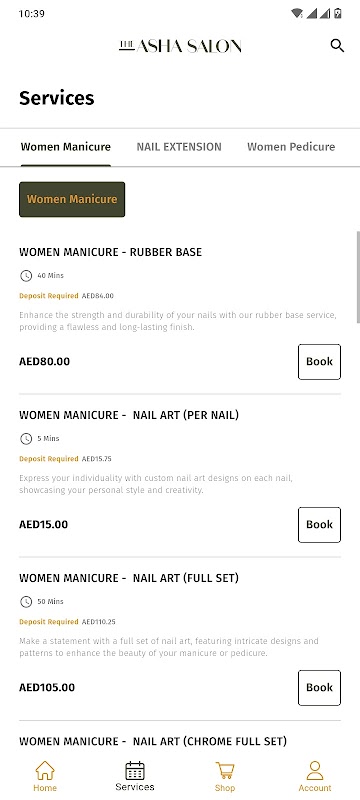Switch to the Women Pedicure tab
The width and height of the screenshot is (360, 800).
291,147
